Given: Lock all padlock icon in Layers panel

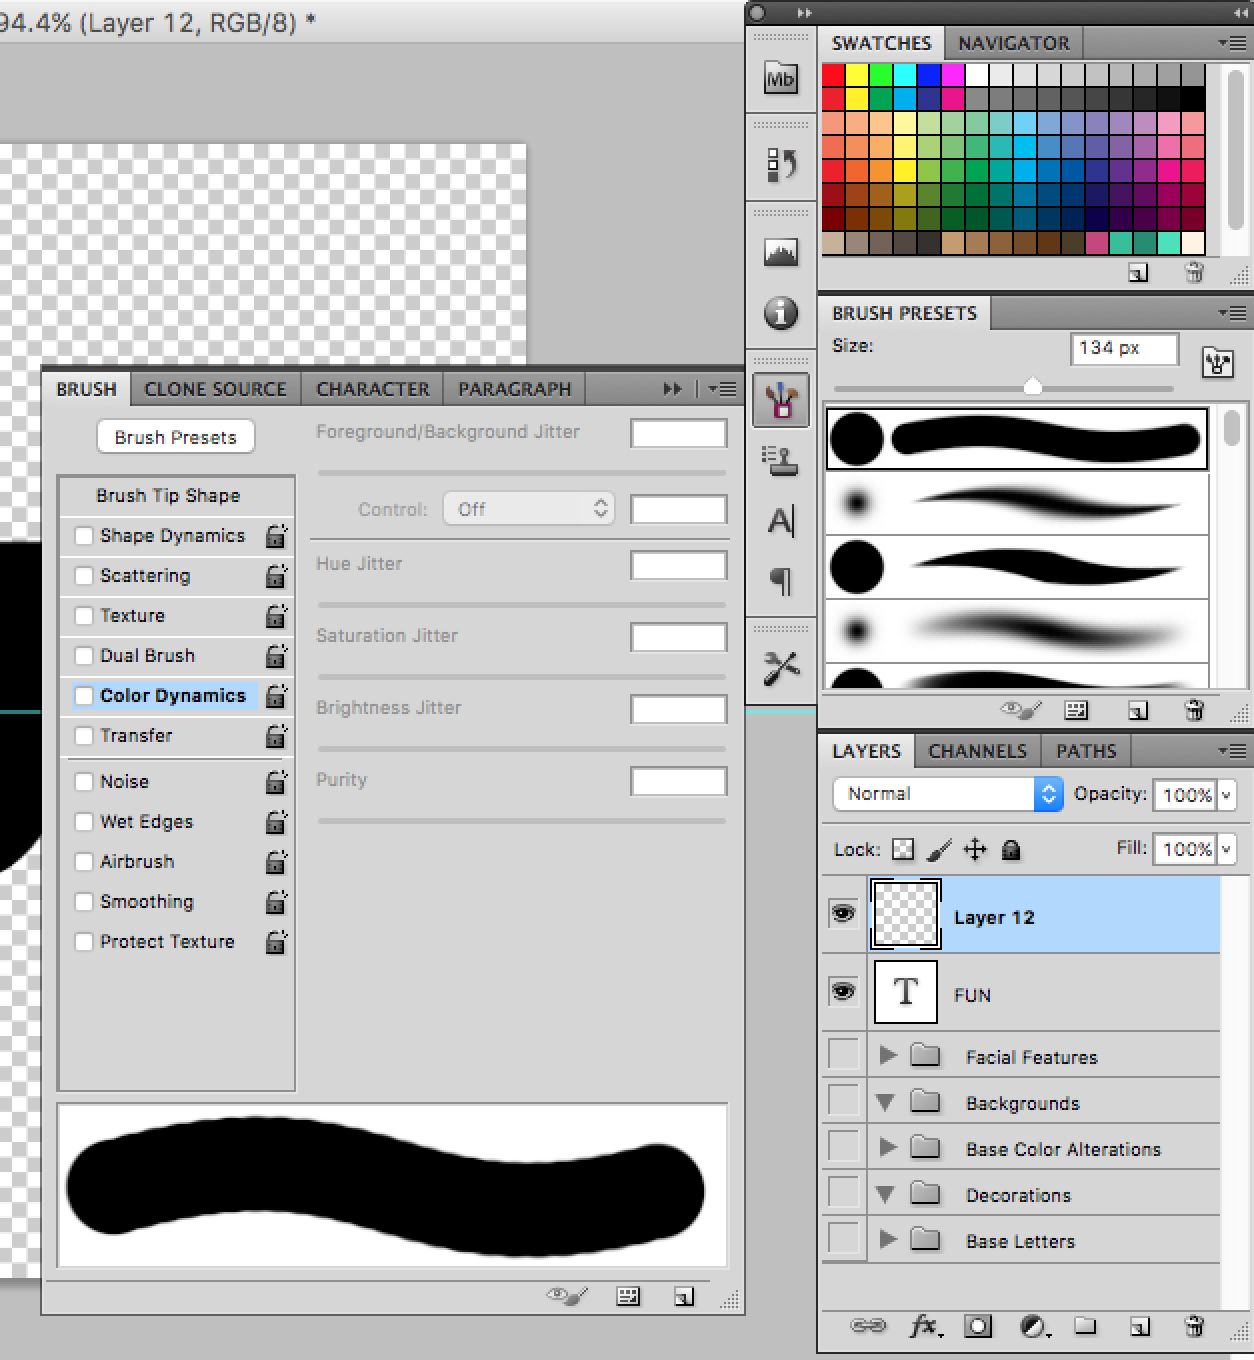Looking at the screenshot, I should pos(1011,850).
